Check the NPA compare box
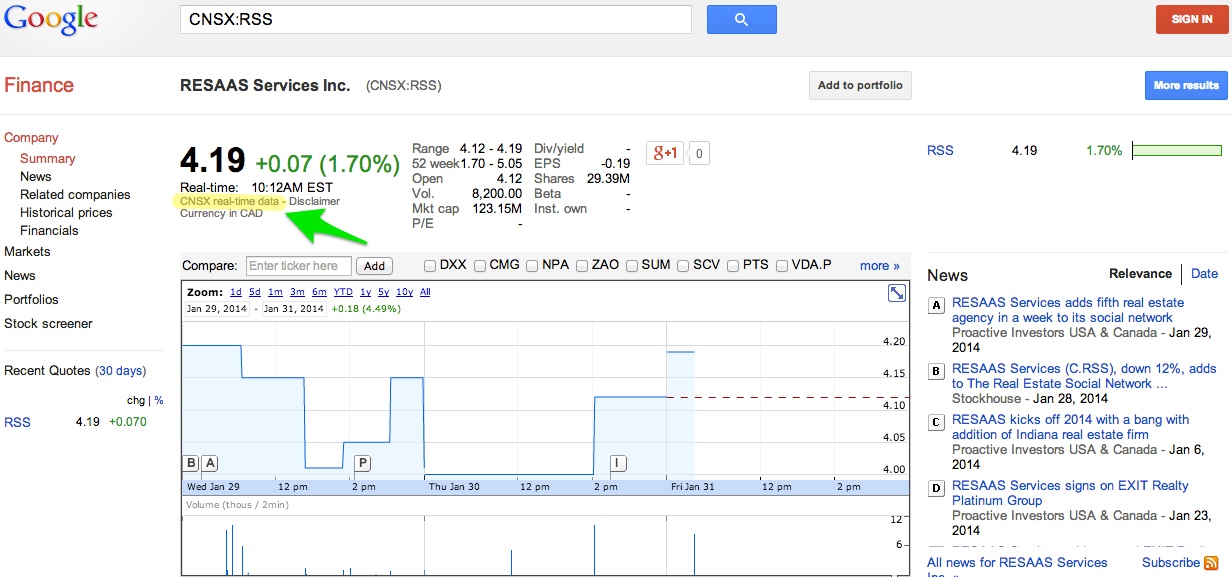Screen dimensions: 1232x577 [532, 266]
